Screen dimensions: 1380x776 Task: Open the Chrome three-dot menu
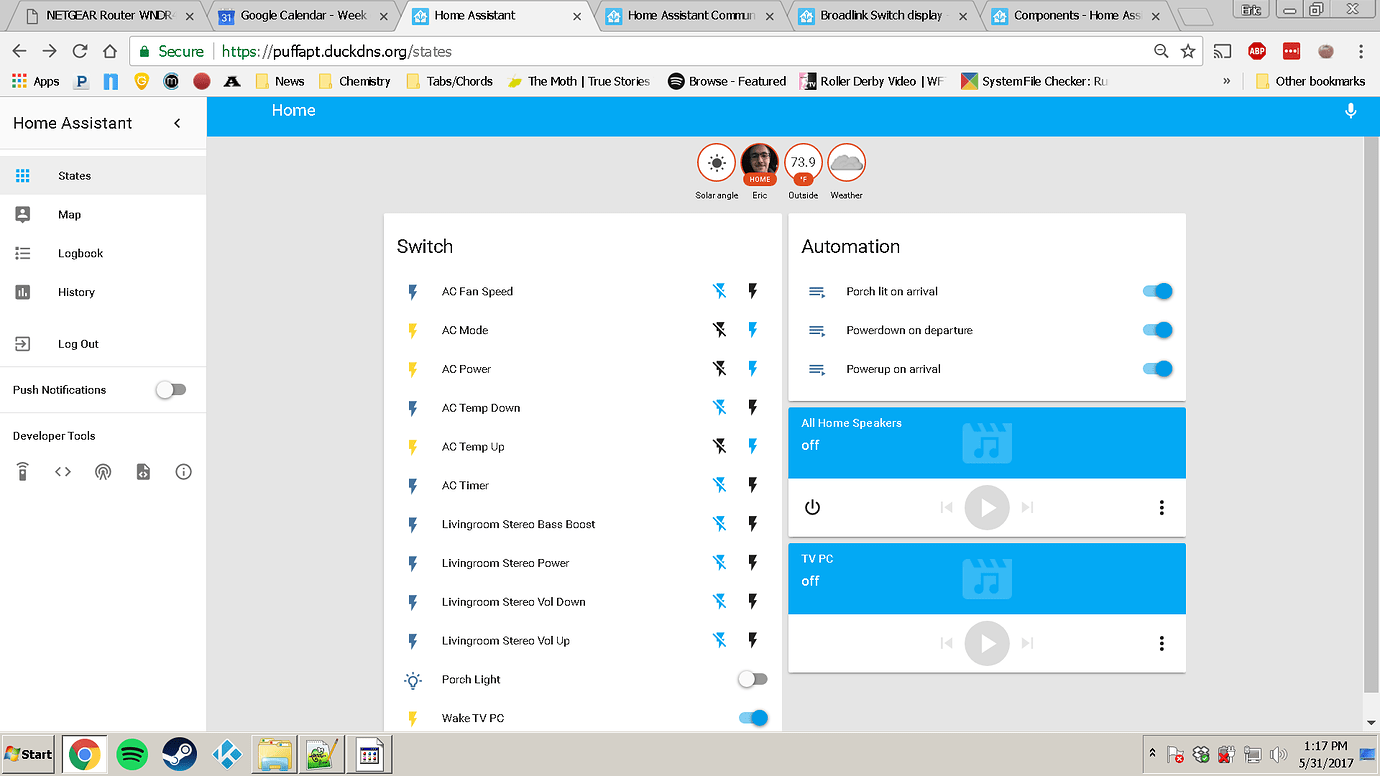(x=1361, y=51)
